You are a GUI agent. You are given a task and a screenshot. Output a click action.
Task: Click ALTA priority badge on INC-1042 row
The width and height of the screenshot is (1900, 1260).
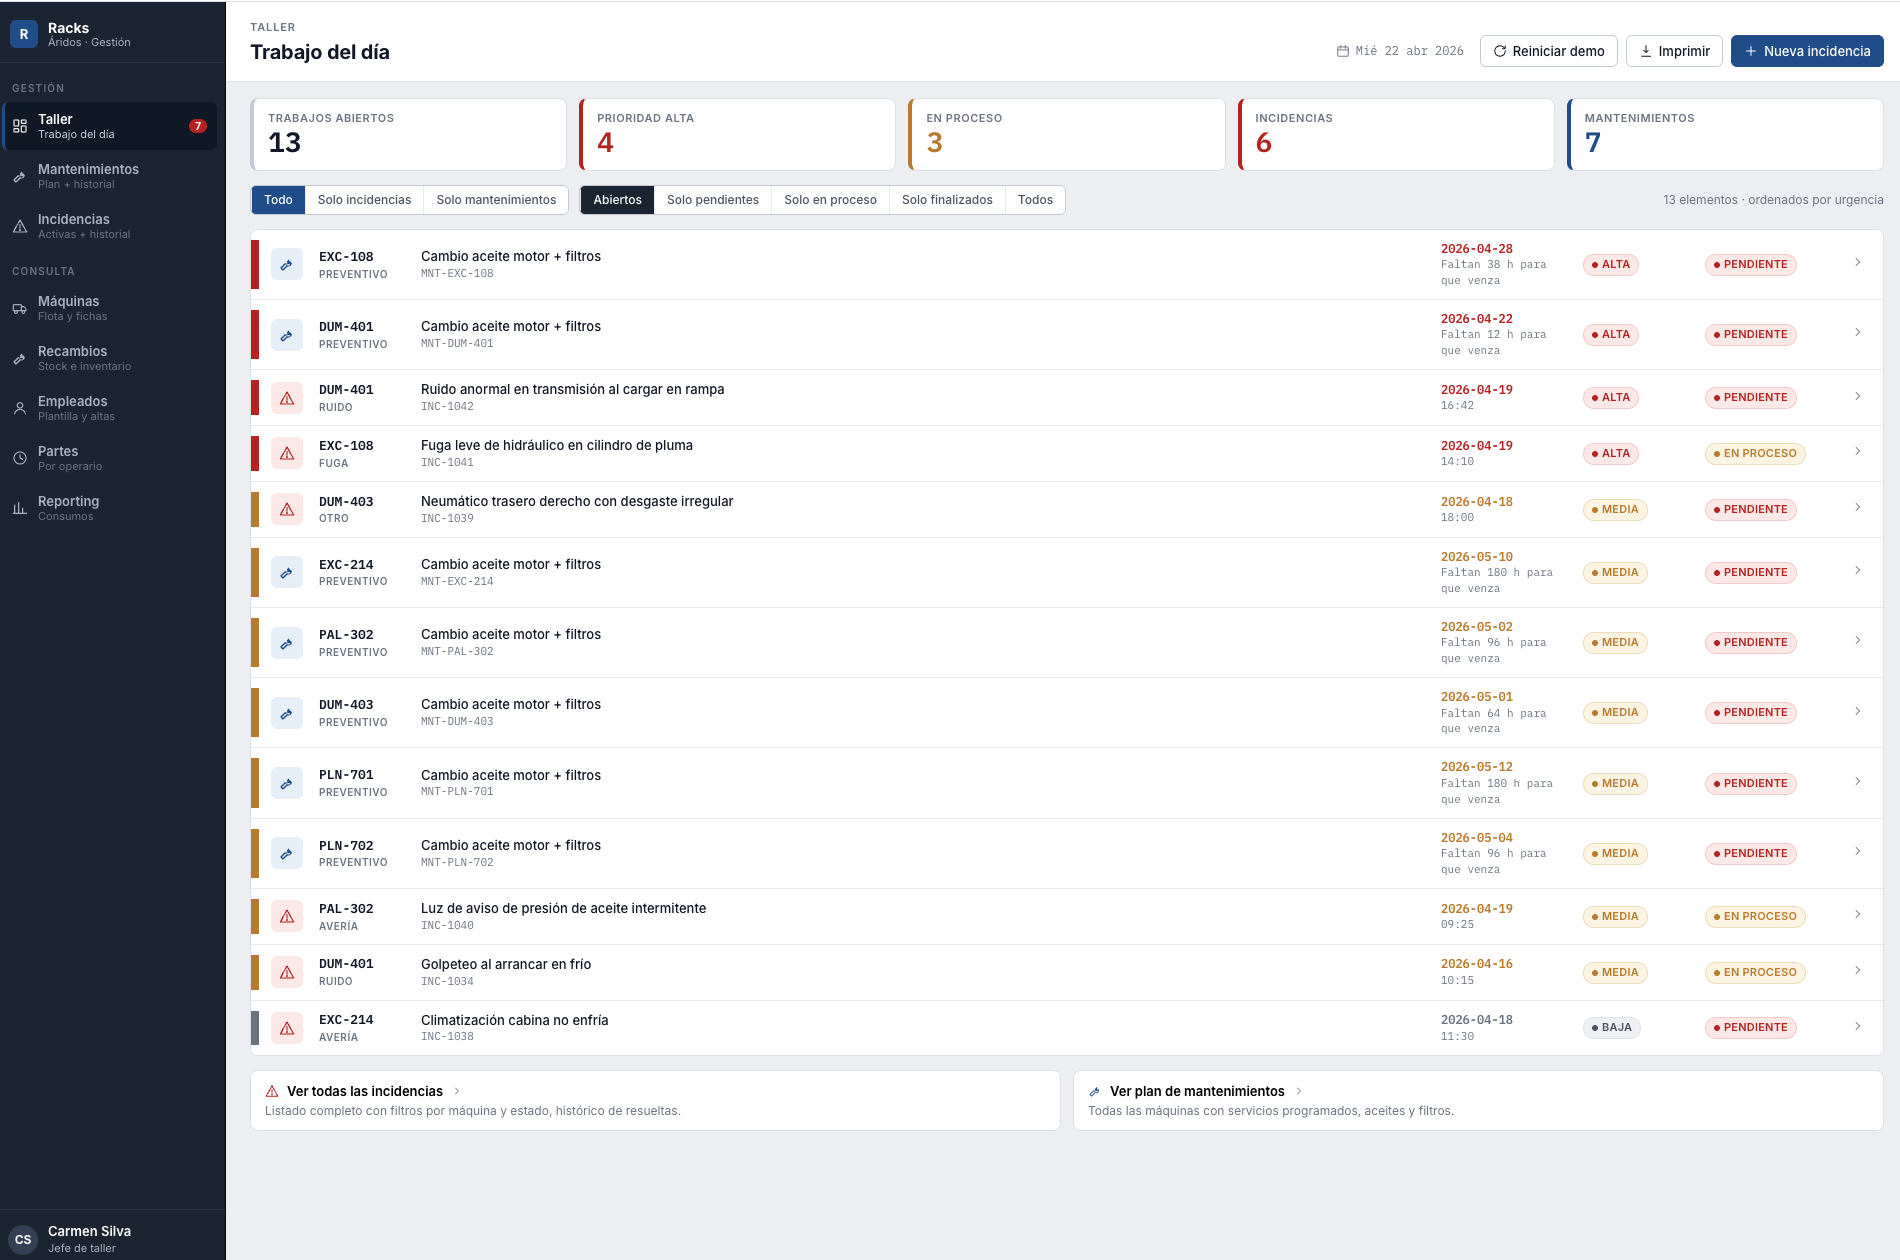point(1610,398)
